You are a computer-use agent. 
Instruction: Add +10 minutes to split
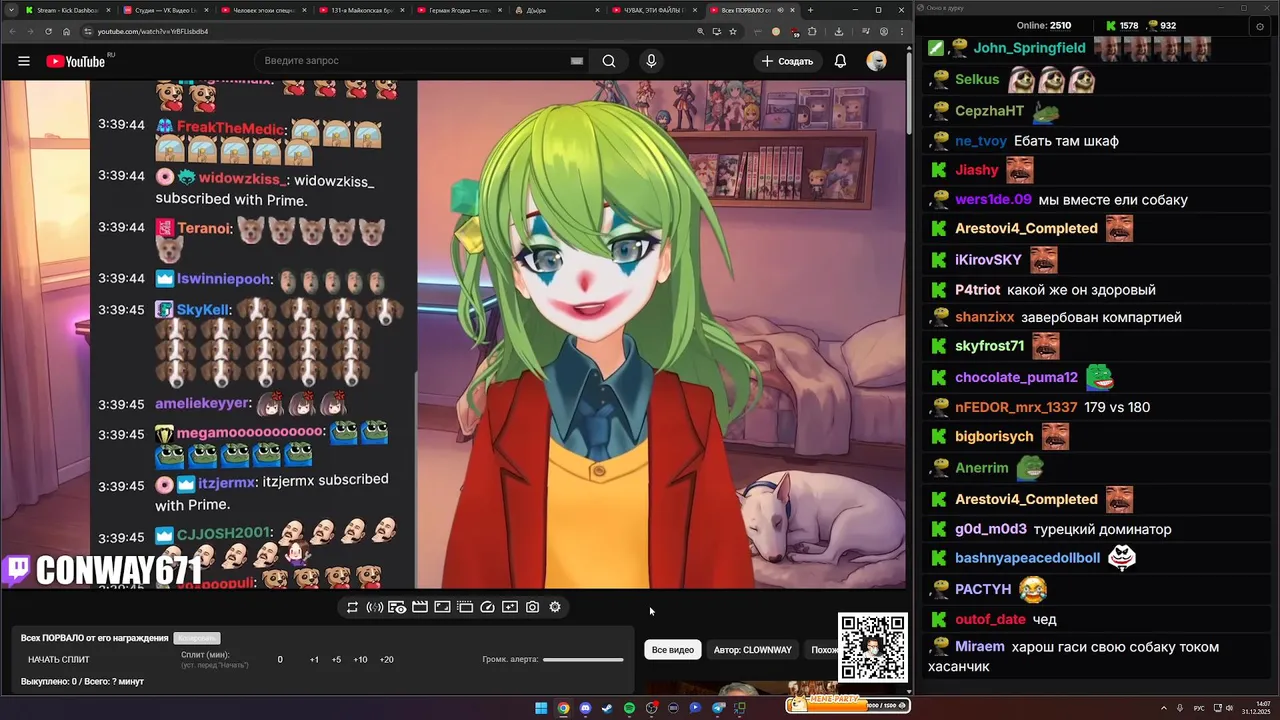pos(360,660)
